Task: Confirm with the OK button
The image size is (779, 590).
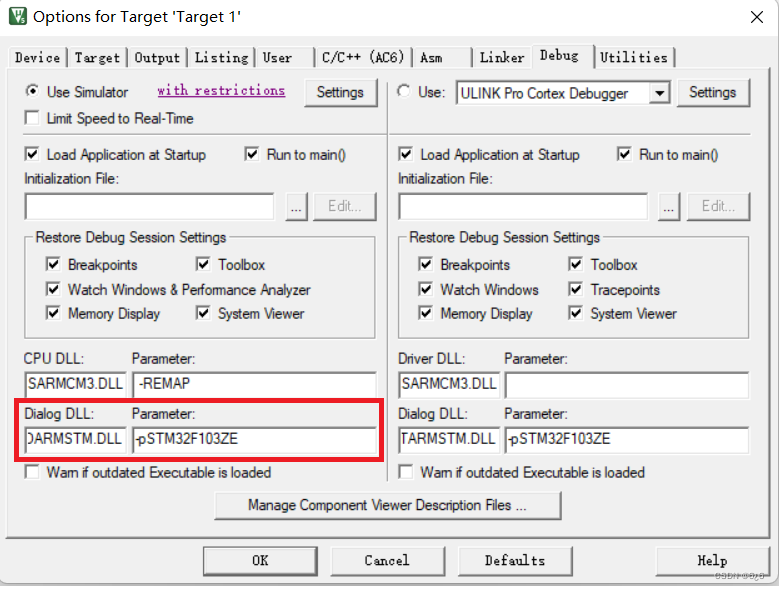Action: click(x=260, y=561)
